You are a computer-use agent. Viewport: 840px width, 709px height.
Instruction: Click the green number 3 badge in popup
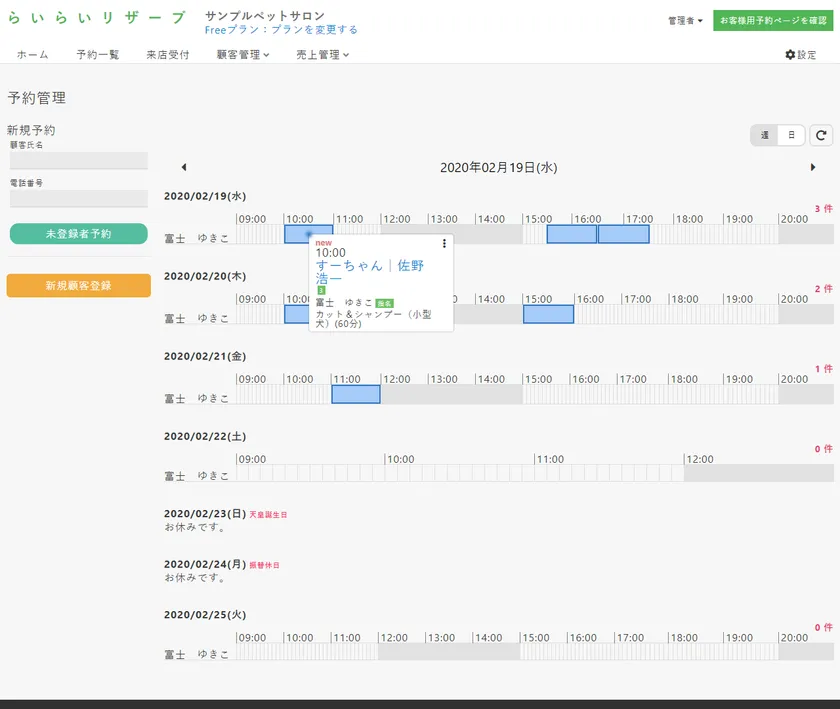pos(321,290)
